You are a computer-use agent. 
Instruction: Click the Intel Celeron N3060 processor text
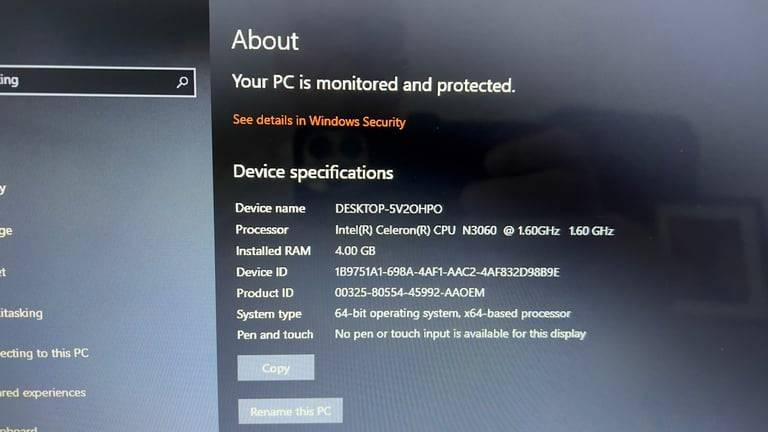tap(474, 230)
